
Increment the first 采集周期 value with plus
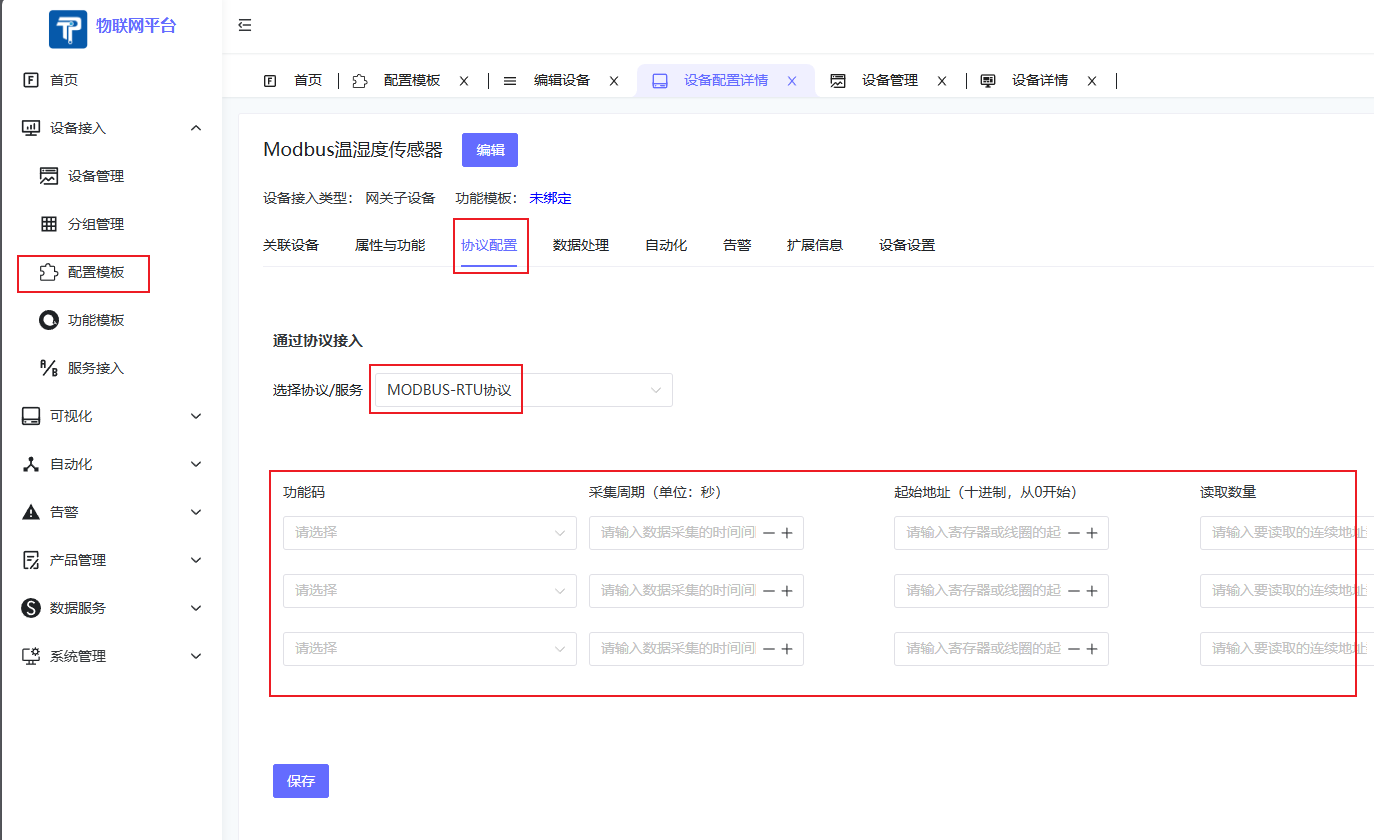pos(786,532)
